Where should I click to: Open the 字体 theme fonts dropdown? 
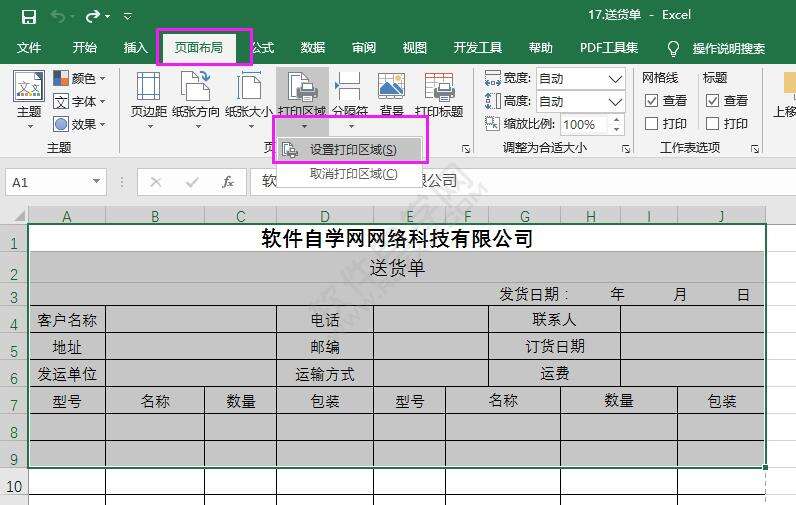point(80,101)
